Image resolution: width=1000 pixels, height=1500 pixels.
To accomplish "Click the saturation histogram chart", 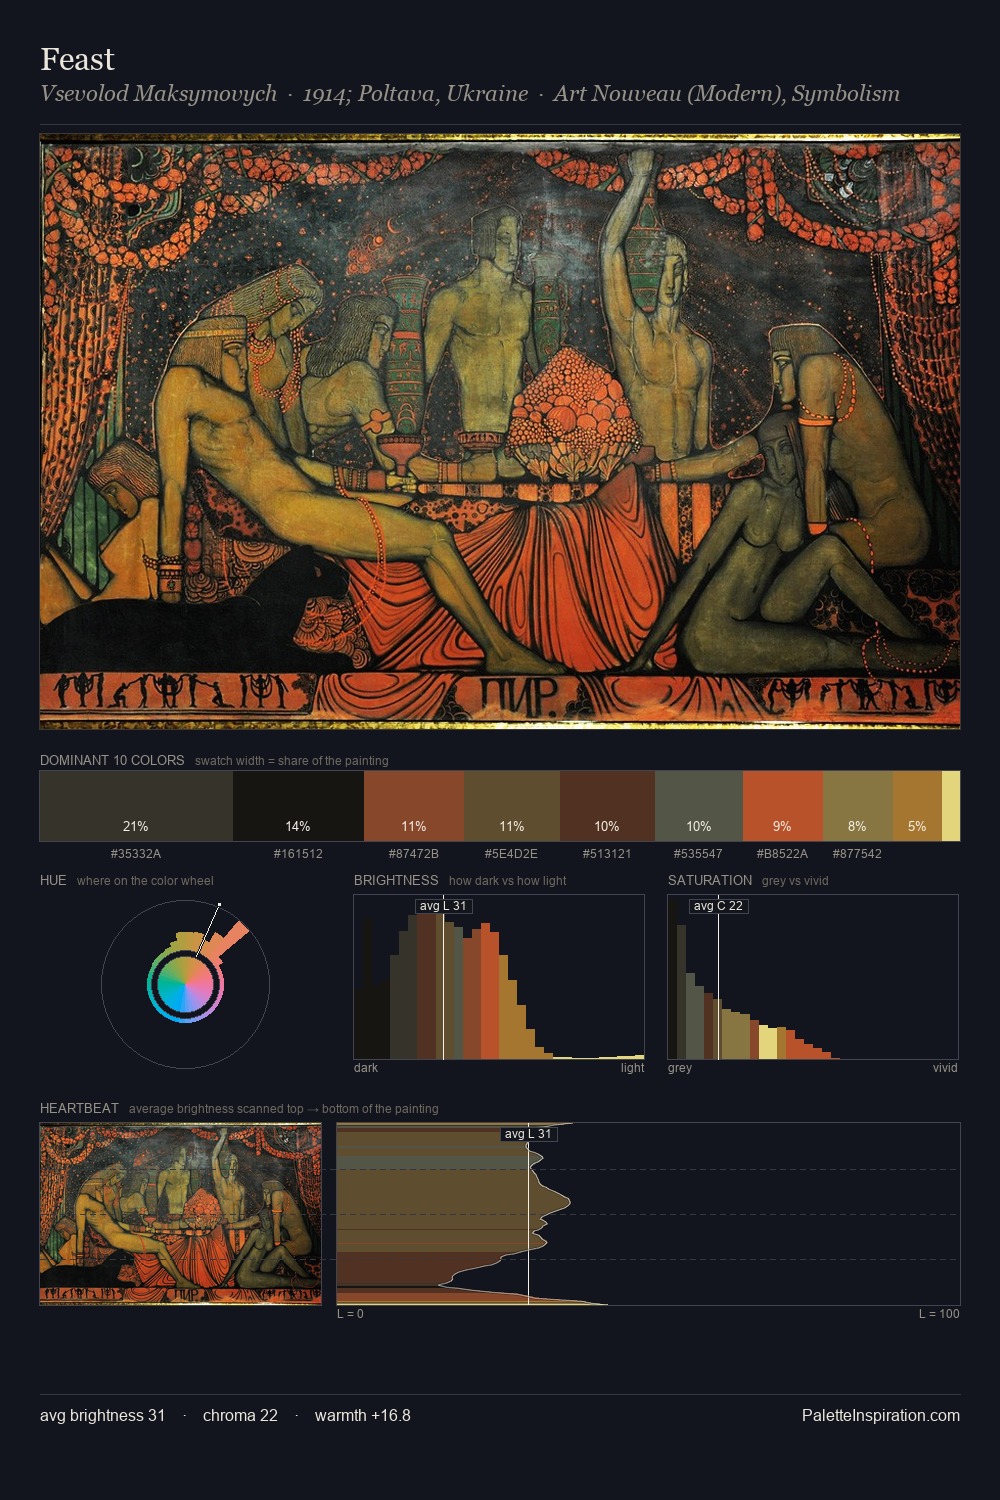I will pos(813,977).
